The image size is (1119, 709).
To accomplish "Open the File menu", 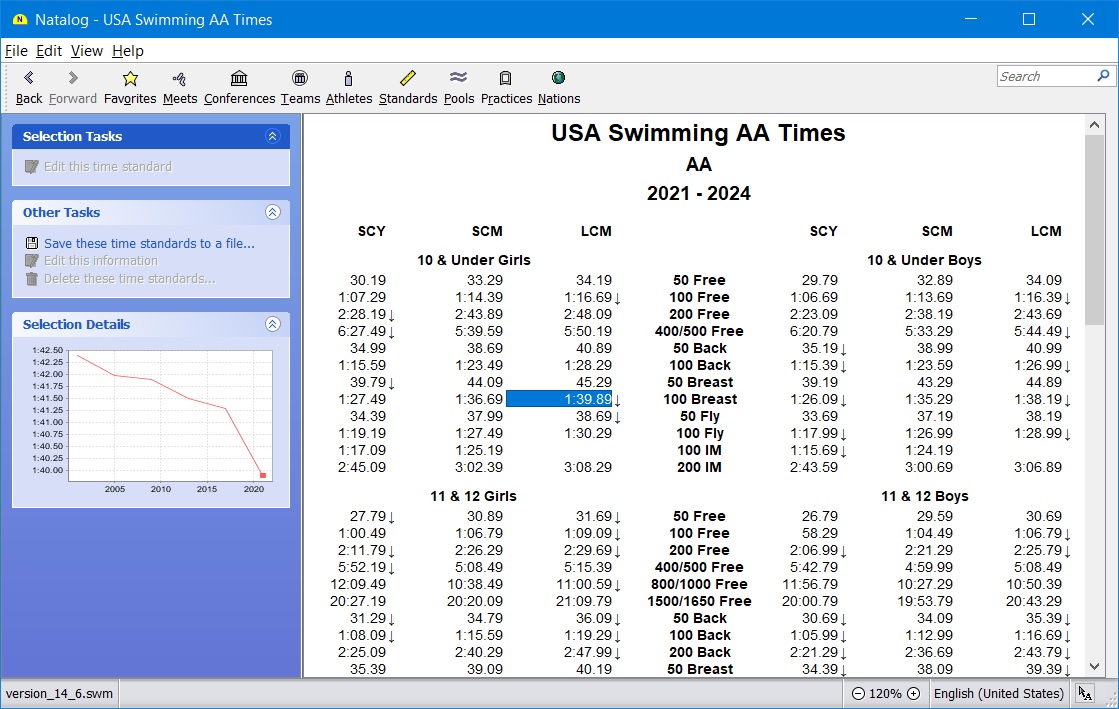I will pyautogui.click(x=16, y=51).
